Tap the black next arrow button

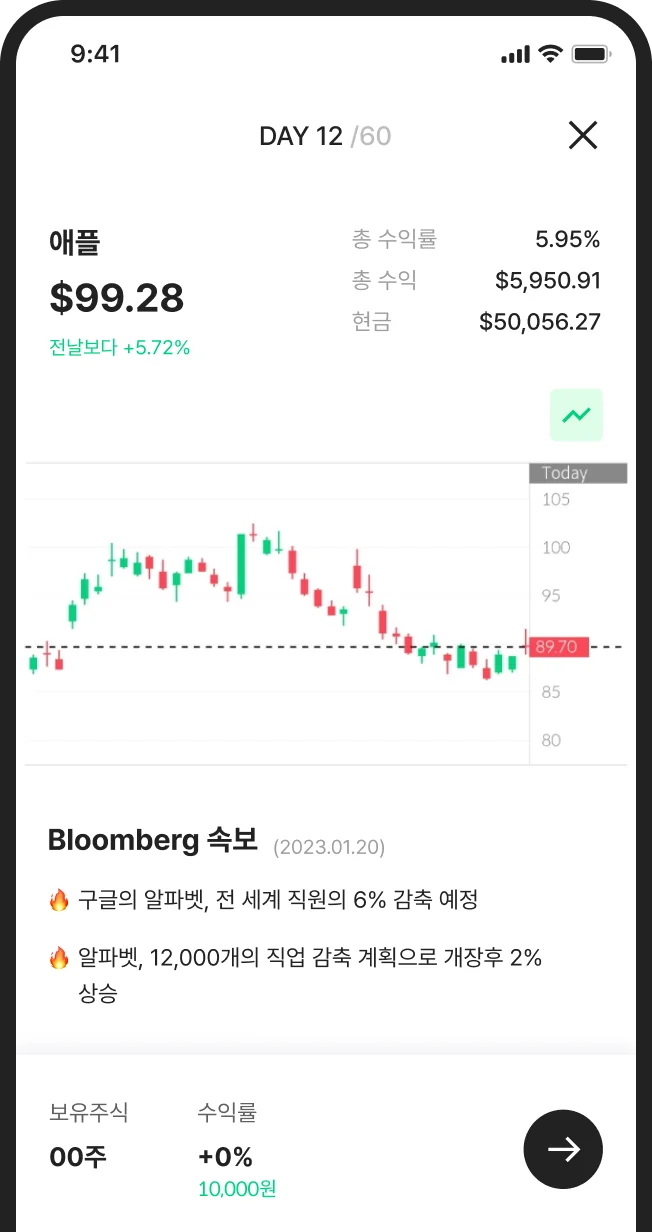pos(563,1150)
